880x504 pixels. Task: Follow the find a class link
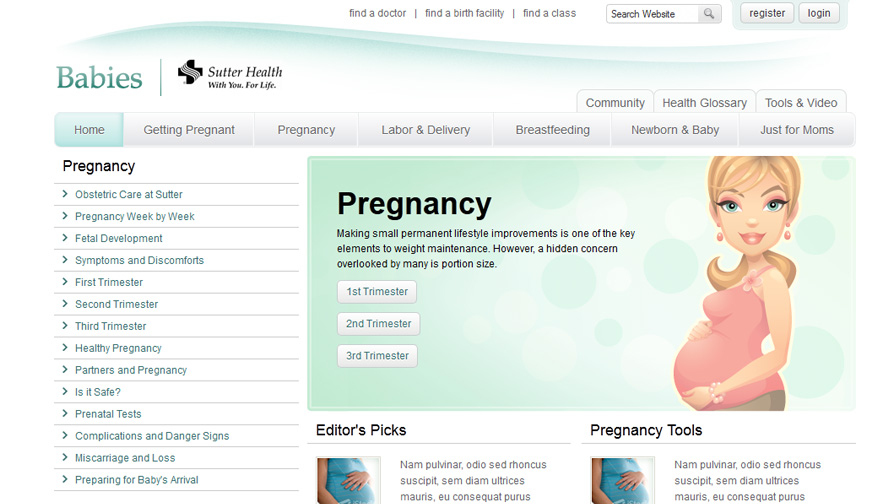(x=549, y=13)
